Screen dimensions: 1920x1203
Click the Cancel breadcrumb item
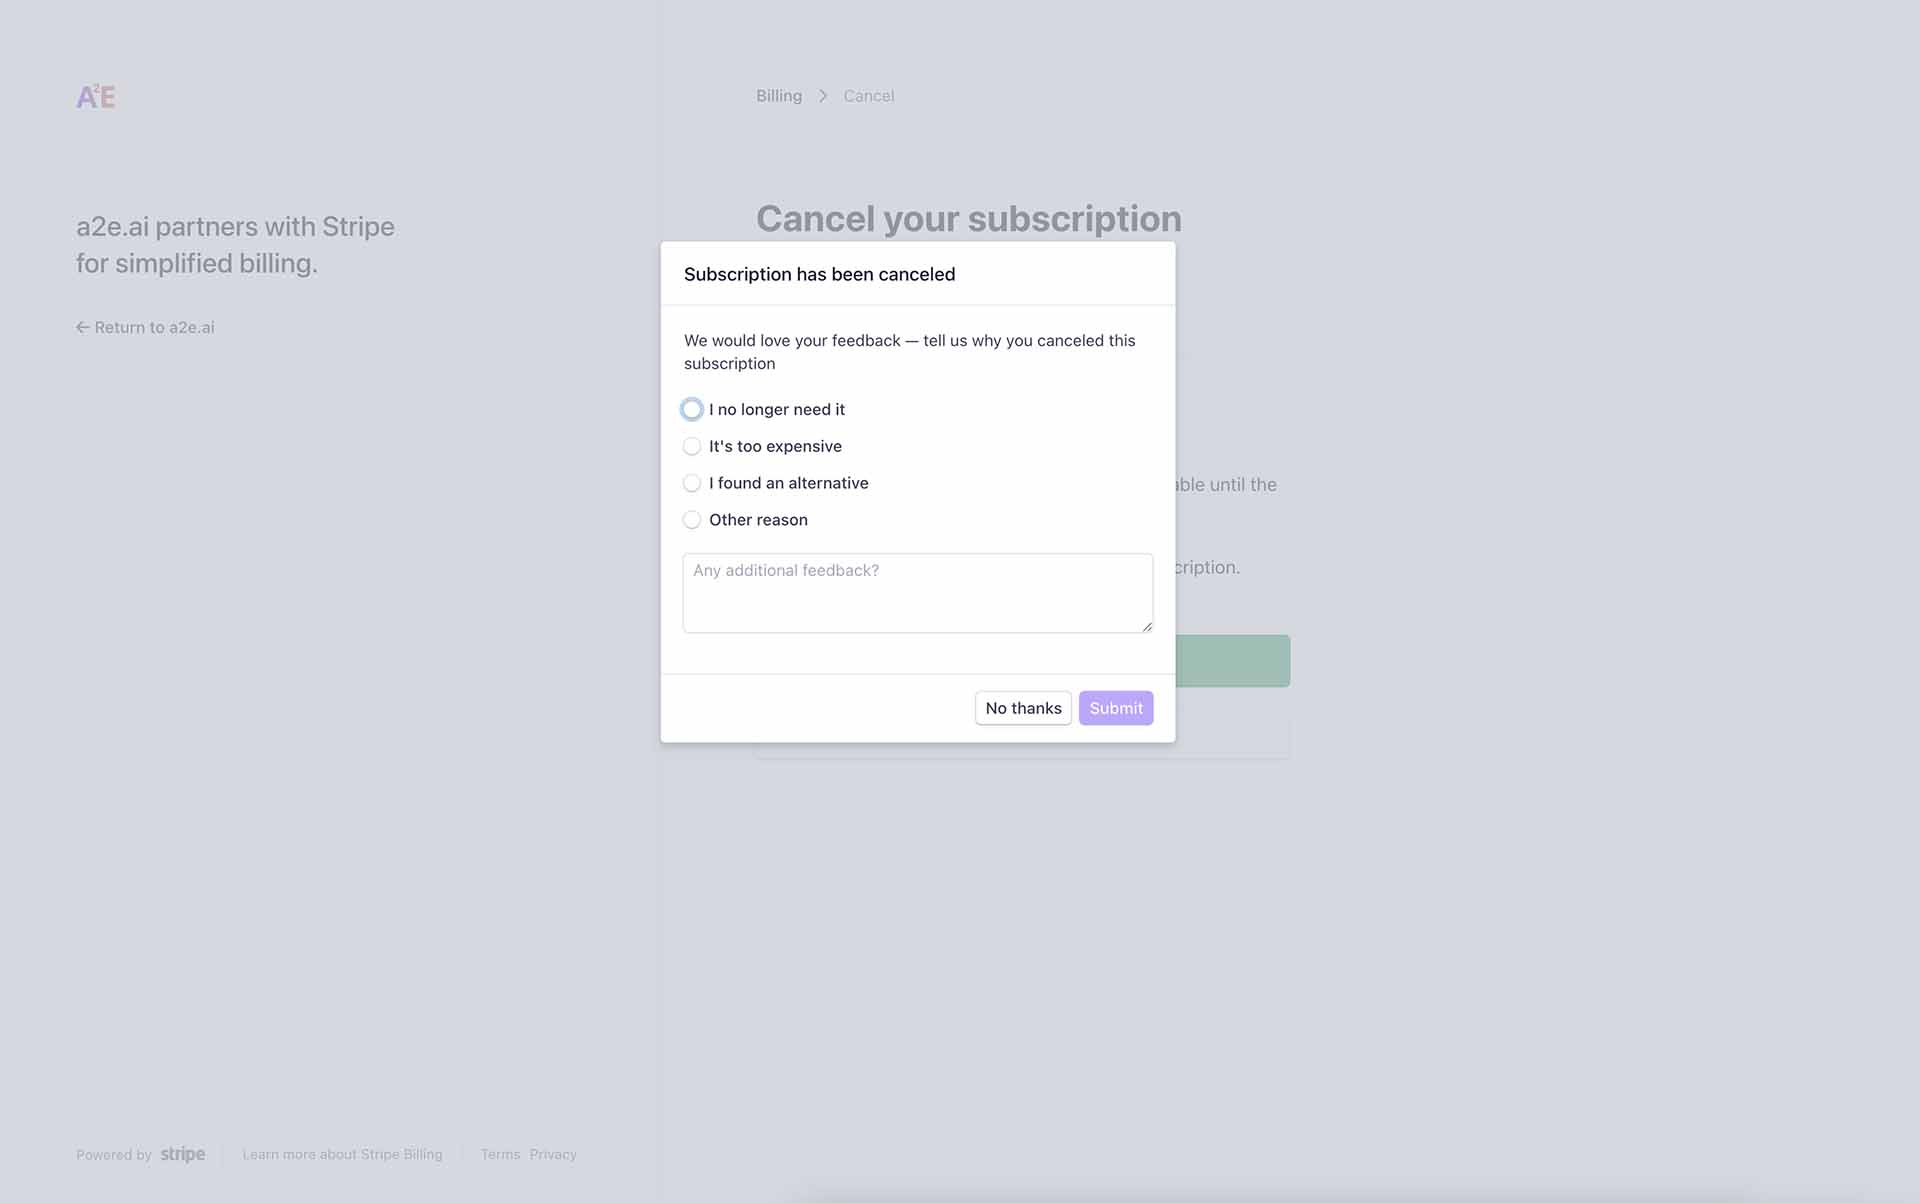(x=868, y=96)
